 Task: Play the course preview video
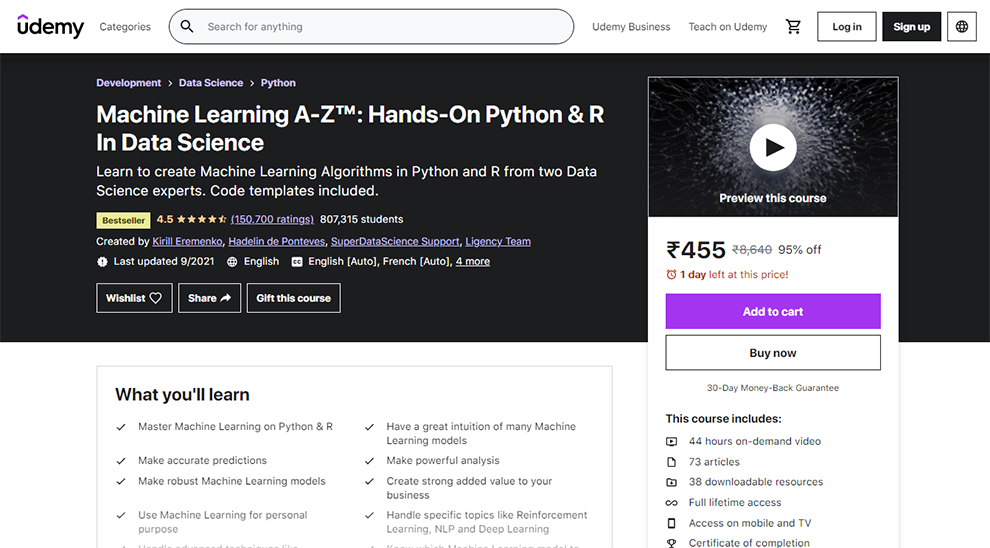[773, 147]
